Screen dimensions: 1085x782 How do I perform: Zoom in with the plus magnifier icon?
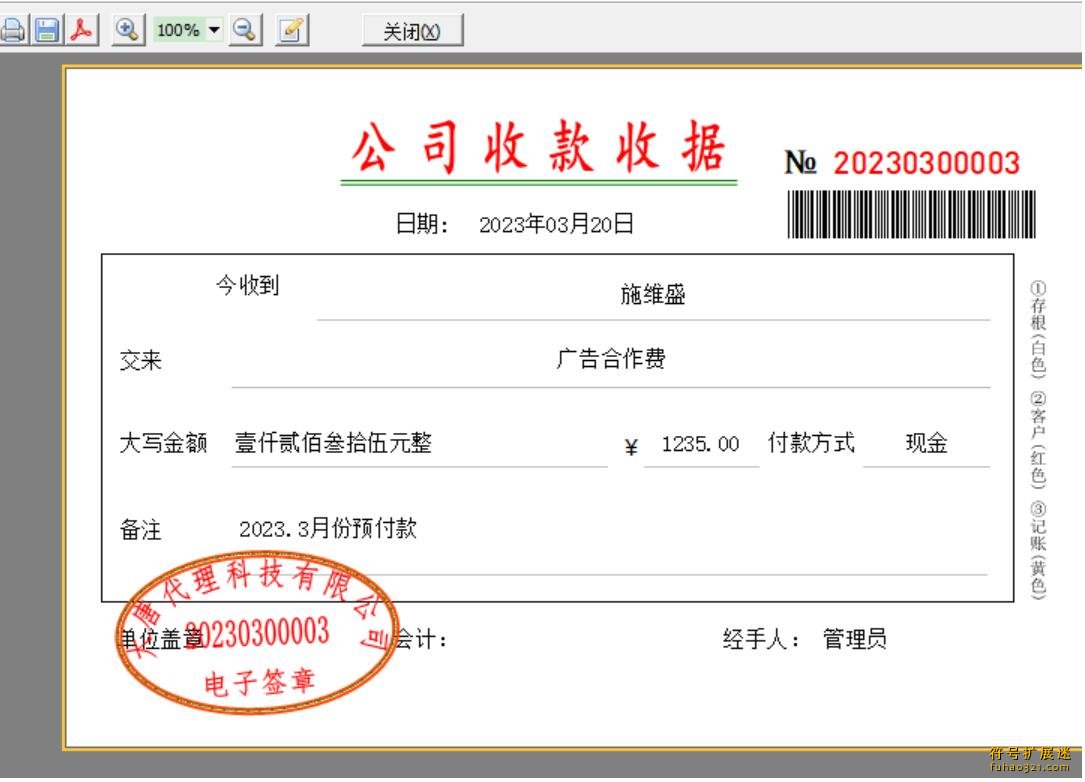(128, 30)
